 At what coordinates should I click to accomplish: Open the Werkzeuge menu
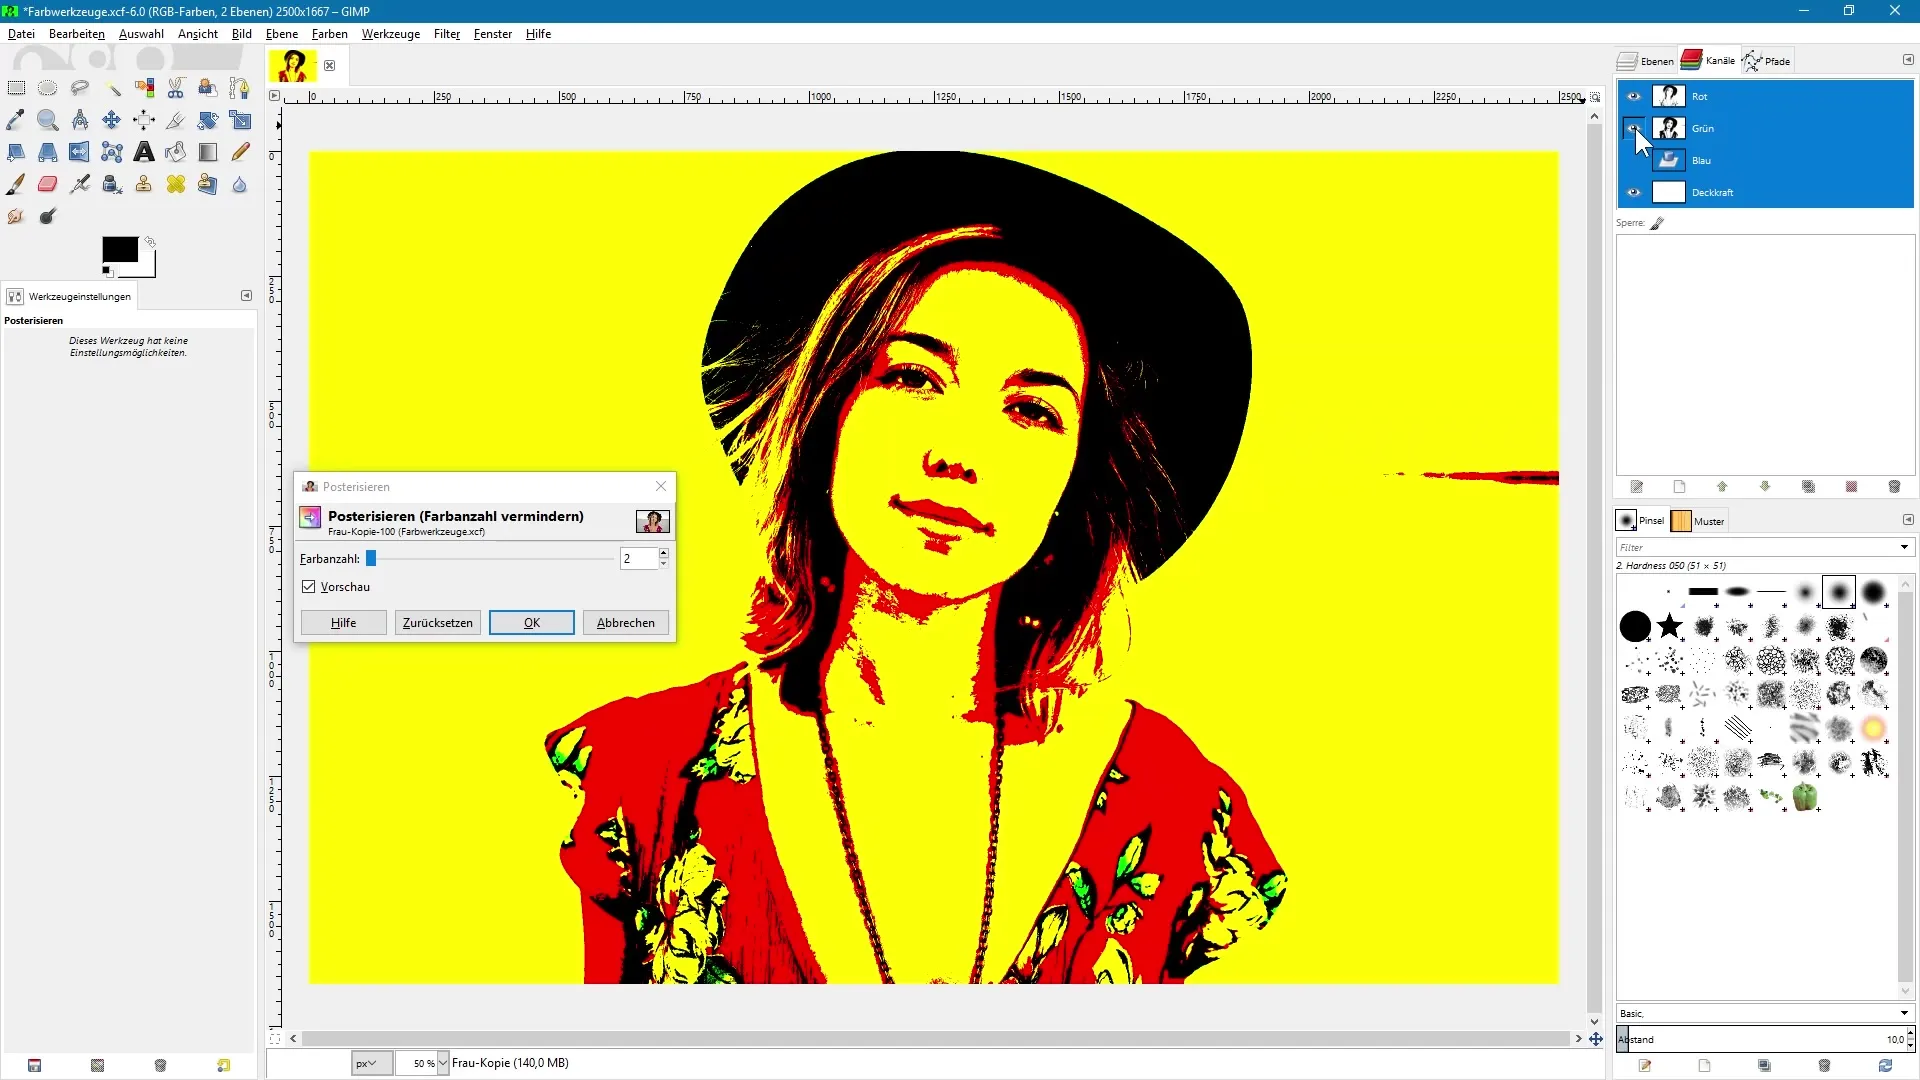(391, 34)
